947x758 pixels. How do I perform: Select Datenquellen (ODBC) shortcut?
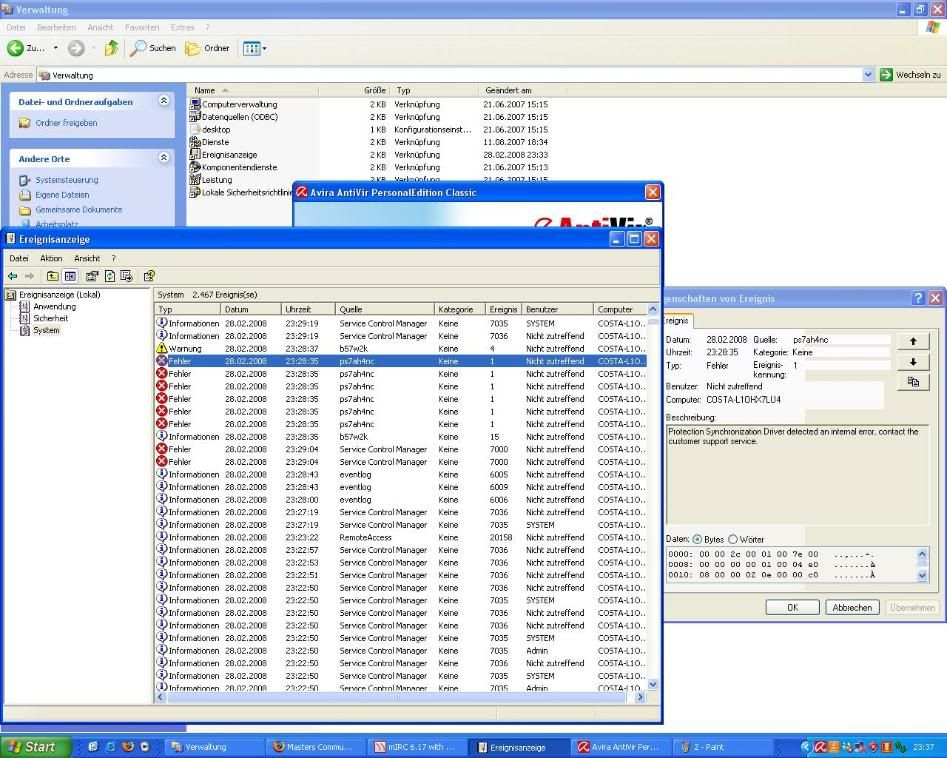(x=233, y=117)
